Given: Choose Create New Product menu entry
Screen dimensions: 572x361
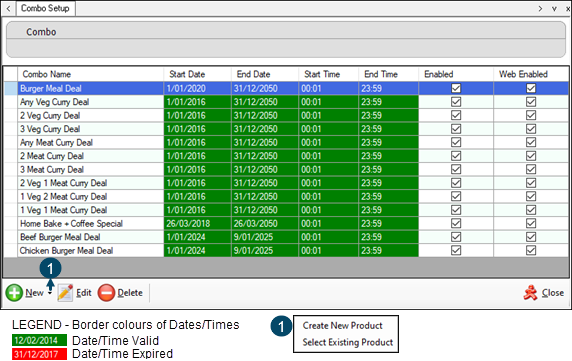Looking at the screenshot, I should click(343, 326).
